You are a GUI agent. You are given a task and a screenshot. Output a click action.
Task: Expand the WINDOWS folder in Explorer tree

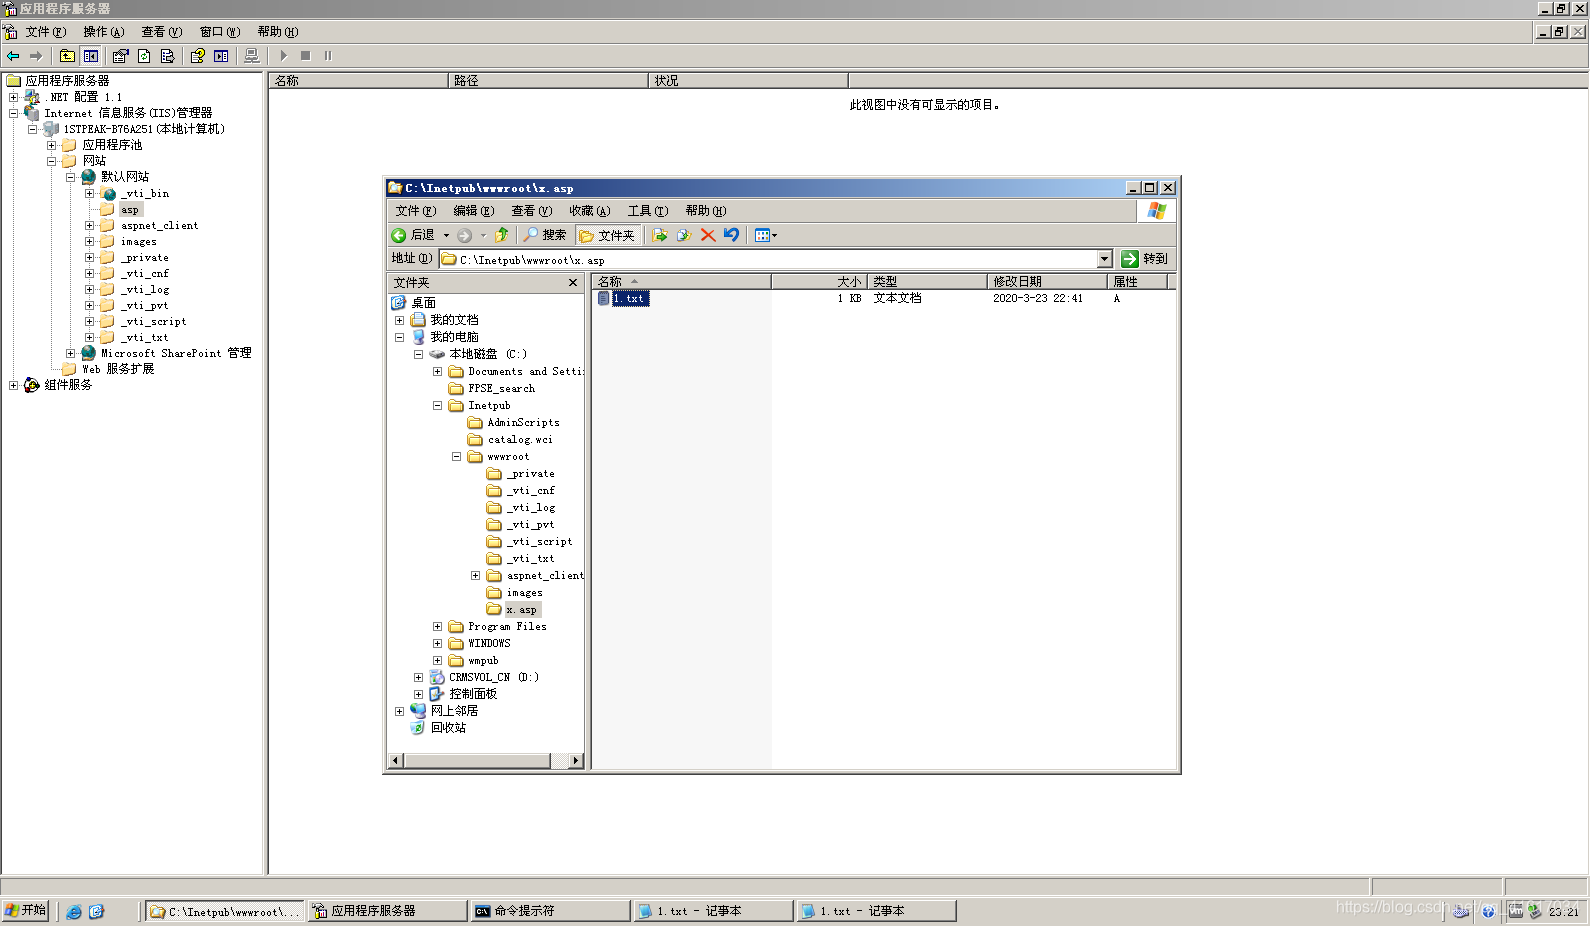coord(437,643)
